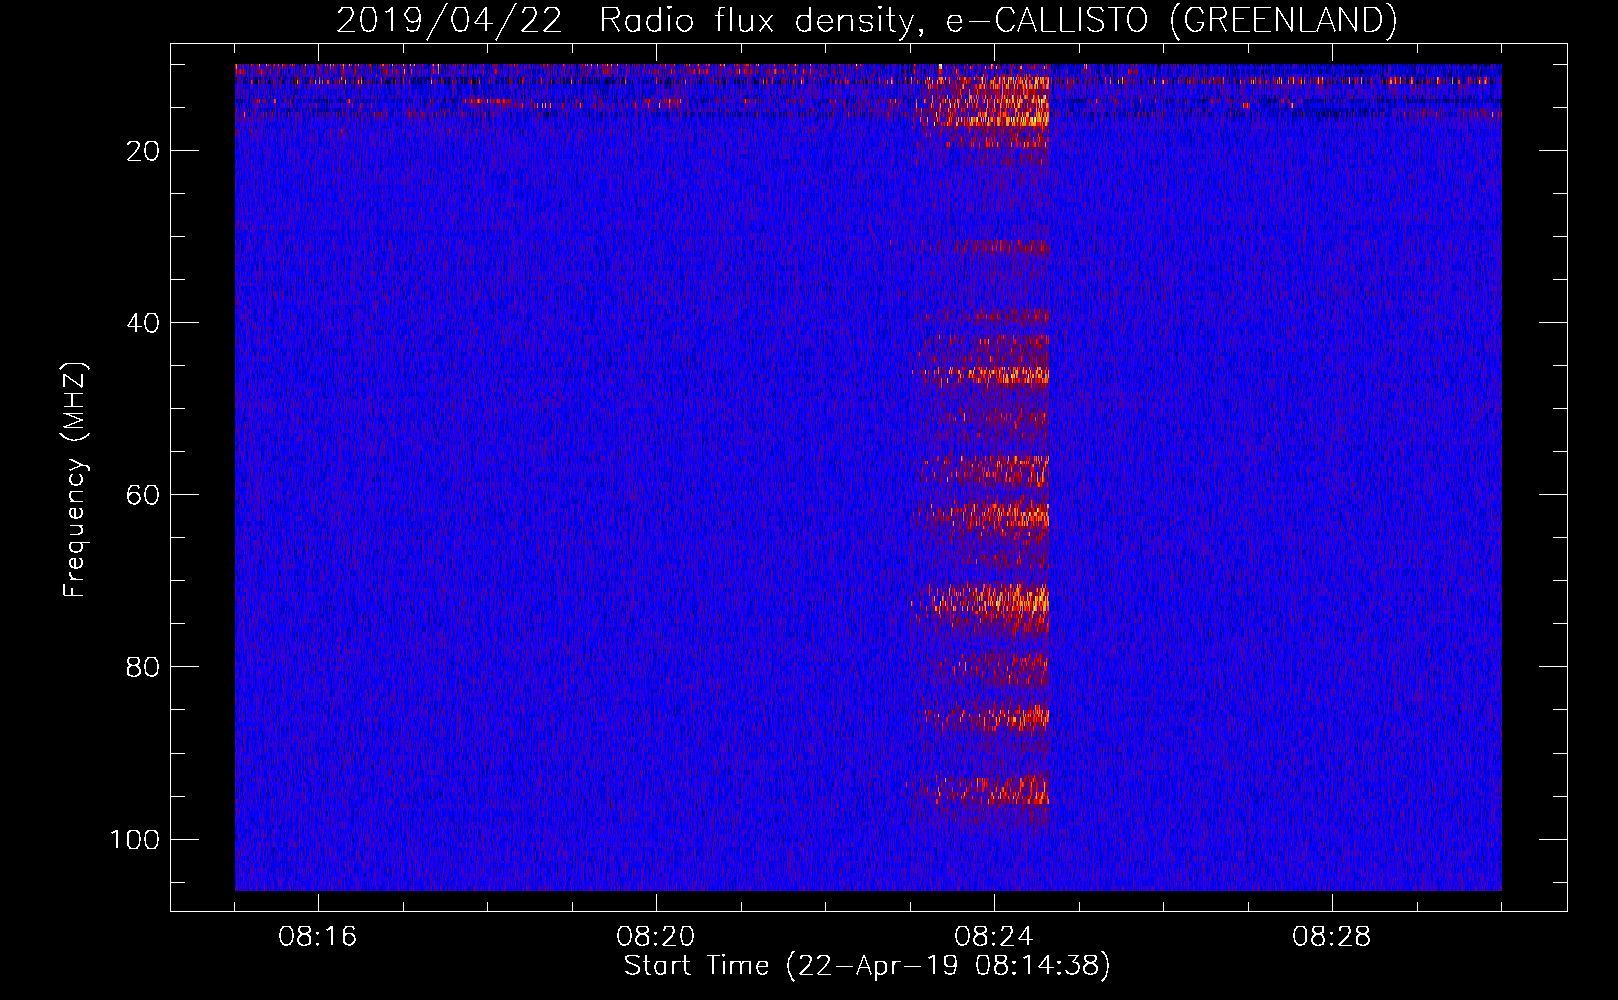The width and height of the screenshot is (1618, 1000).
Task: Click the bright burst band near 46 MHz
Action: 981,375
